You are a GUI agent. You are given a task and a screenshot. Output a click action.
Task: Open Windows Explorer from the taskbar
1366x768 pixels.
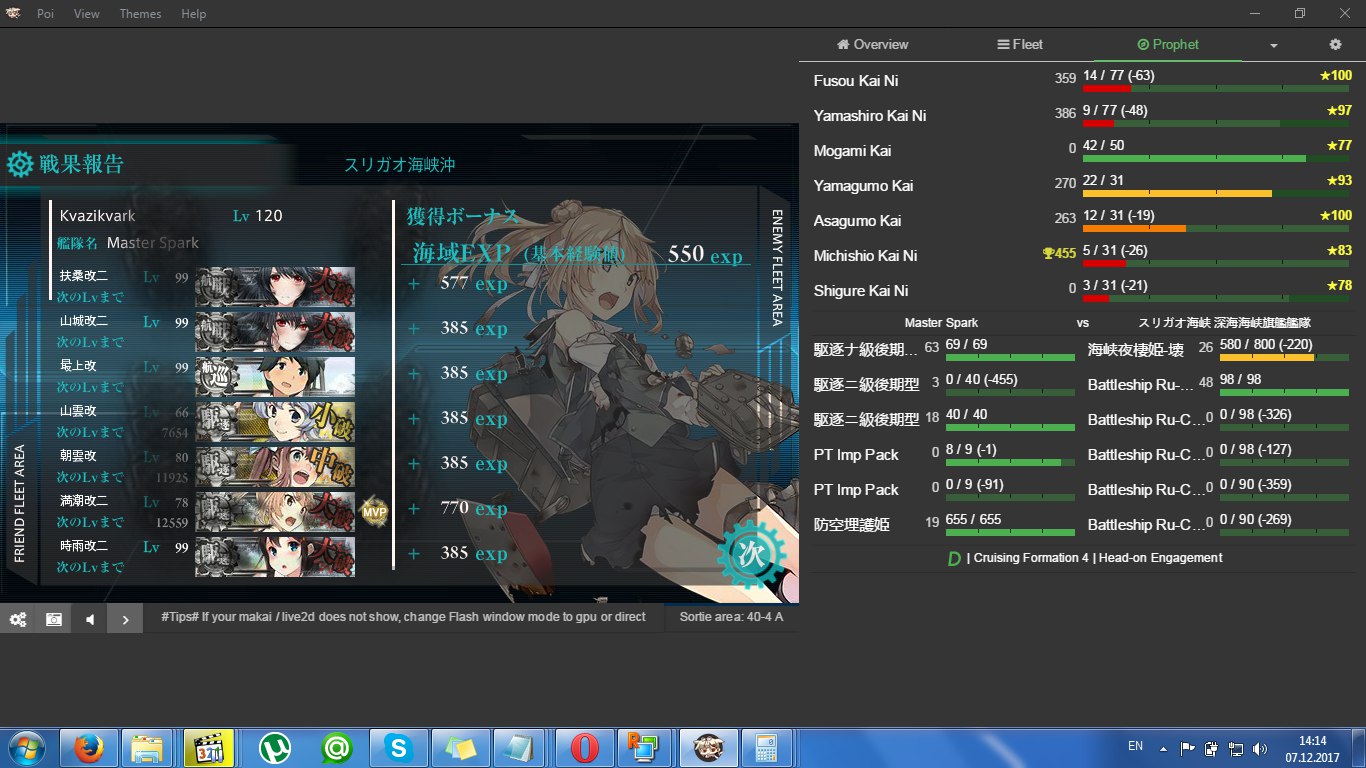click(x=148, y=747)
